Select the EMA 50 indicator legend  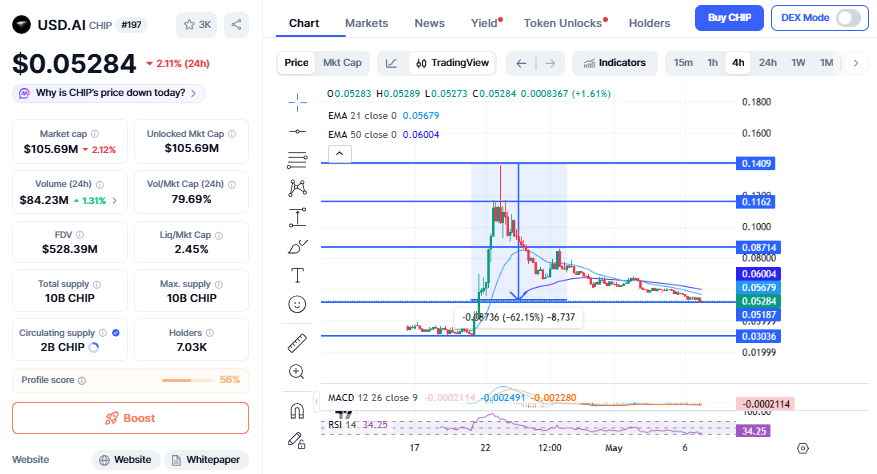click(384, 135)
